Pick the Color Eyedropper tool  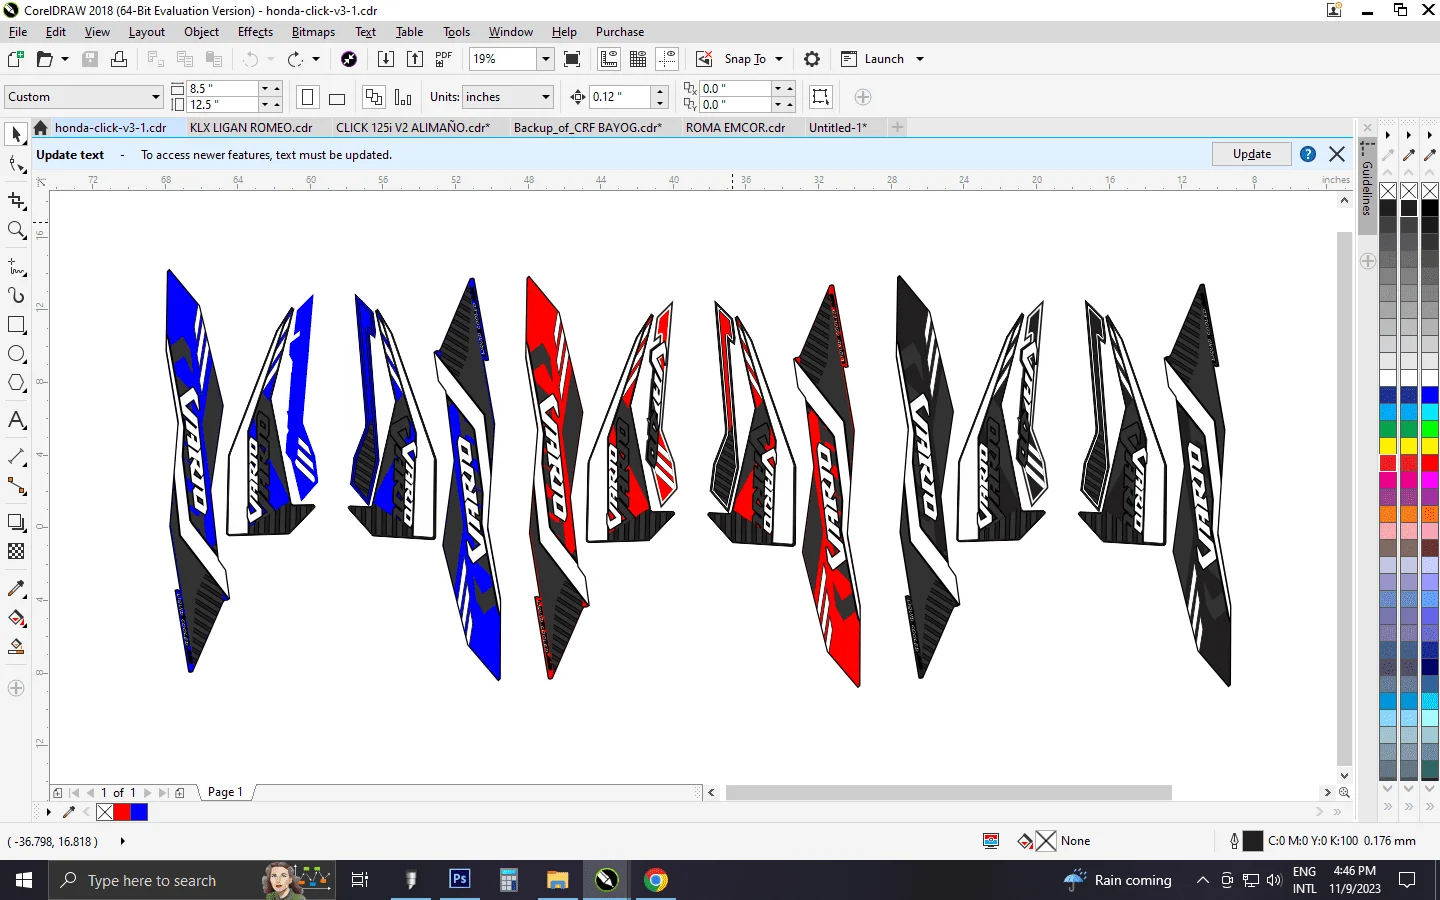[x=16, y=589]
